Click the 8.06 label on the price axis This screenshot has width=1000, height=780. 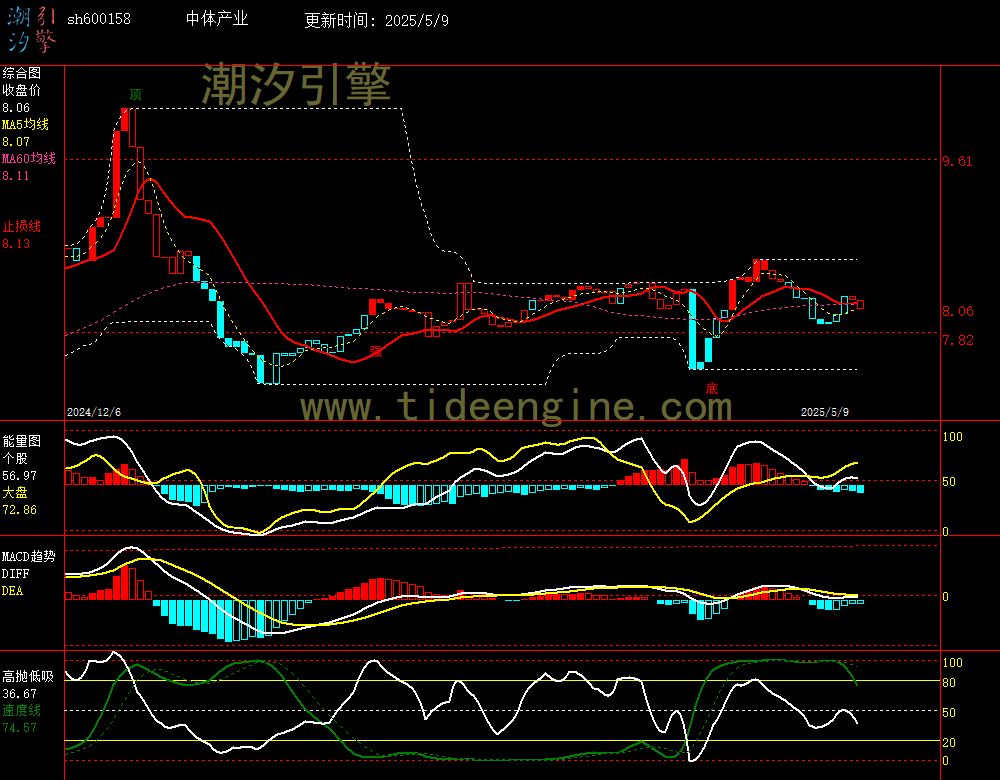(x=958, y=311)
